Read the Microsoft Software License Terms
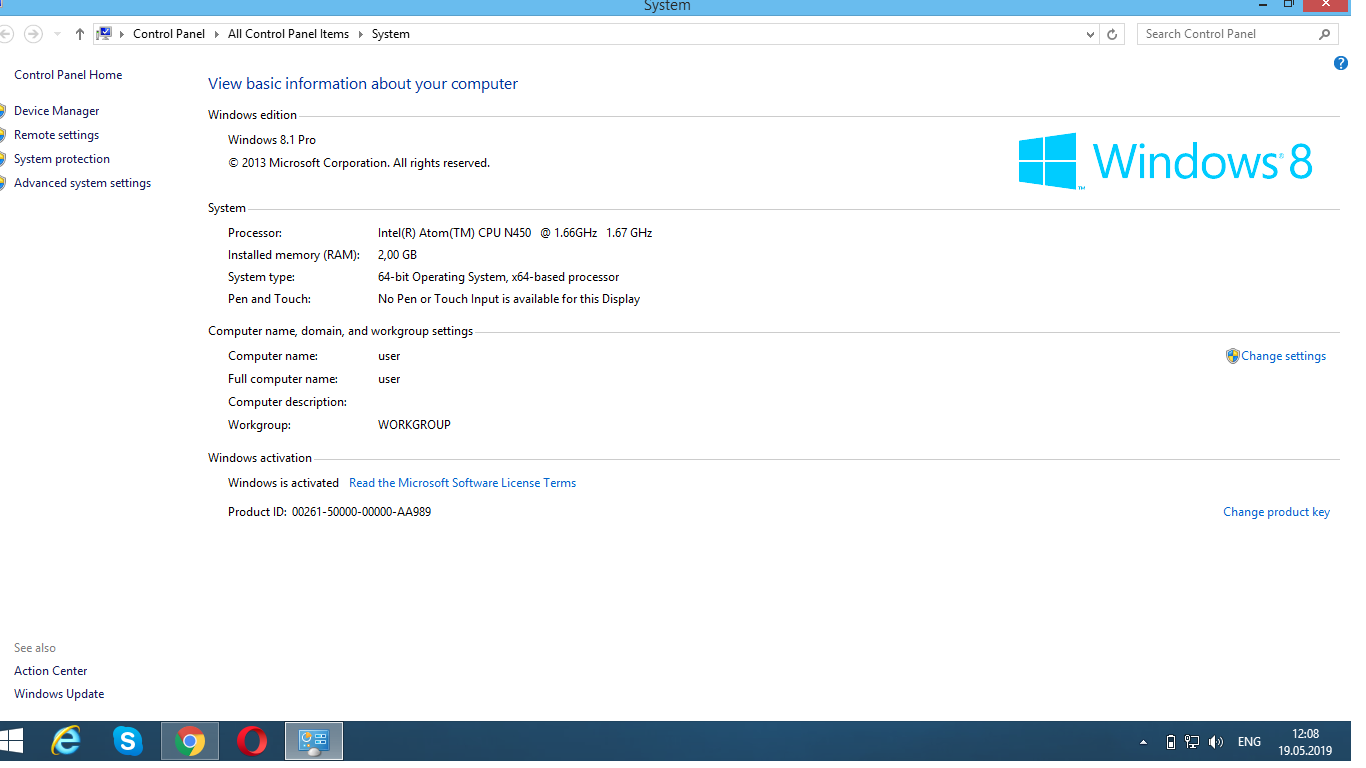Screen dimensions: 1366x768 pos(463,483)
